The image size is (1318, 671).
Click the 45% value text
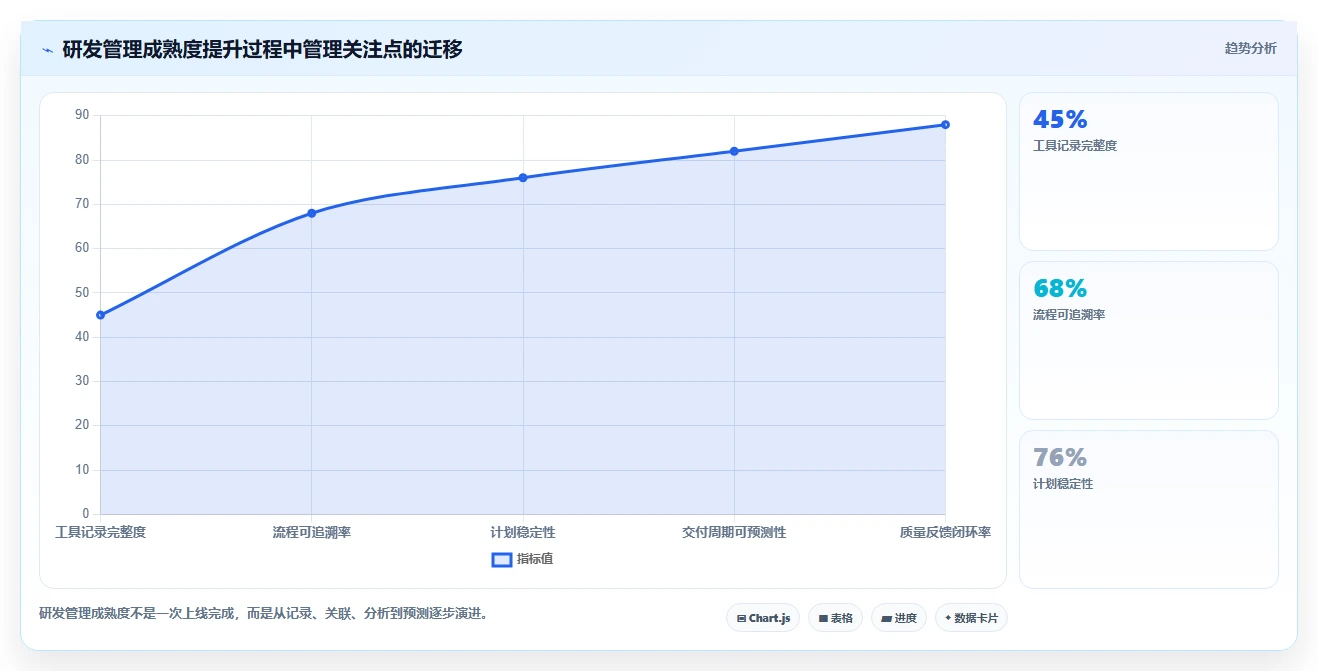1060,120
